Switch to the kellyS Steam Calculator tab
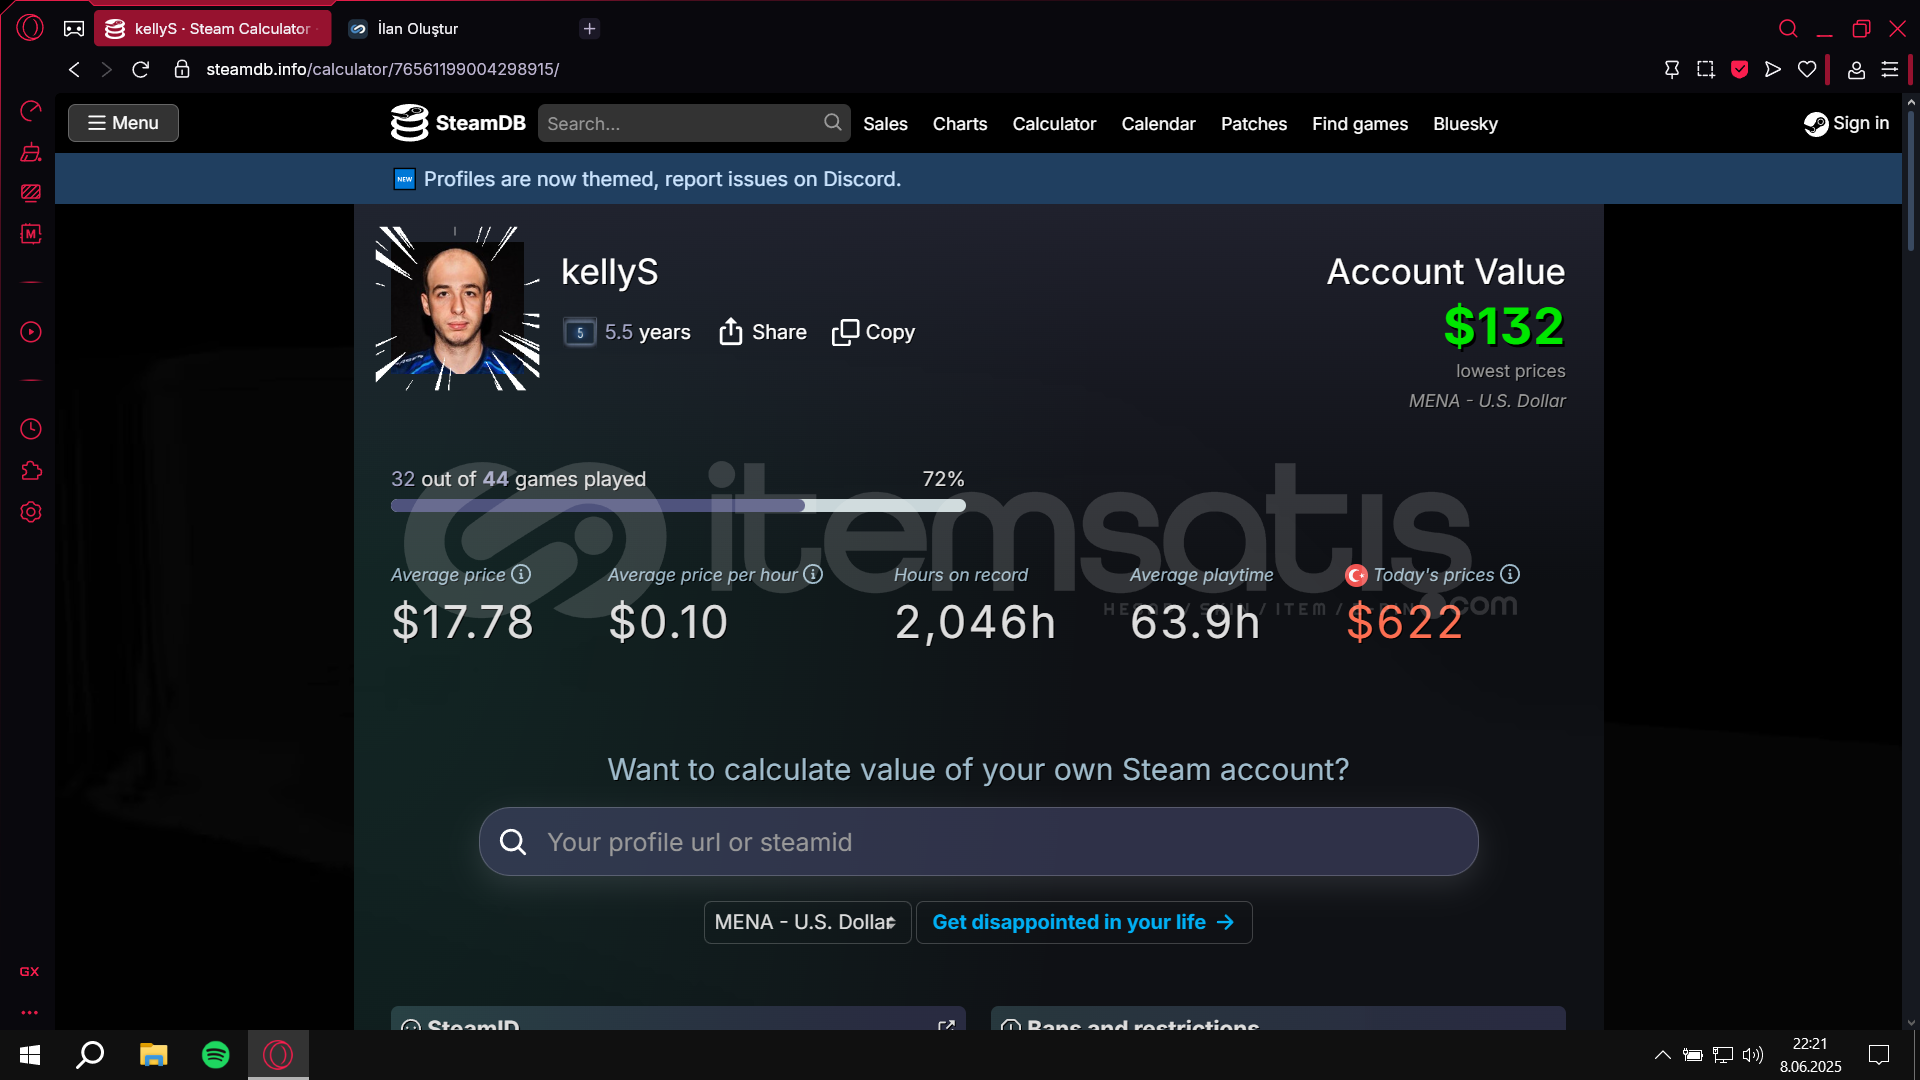 212,28
